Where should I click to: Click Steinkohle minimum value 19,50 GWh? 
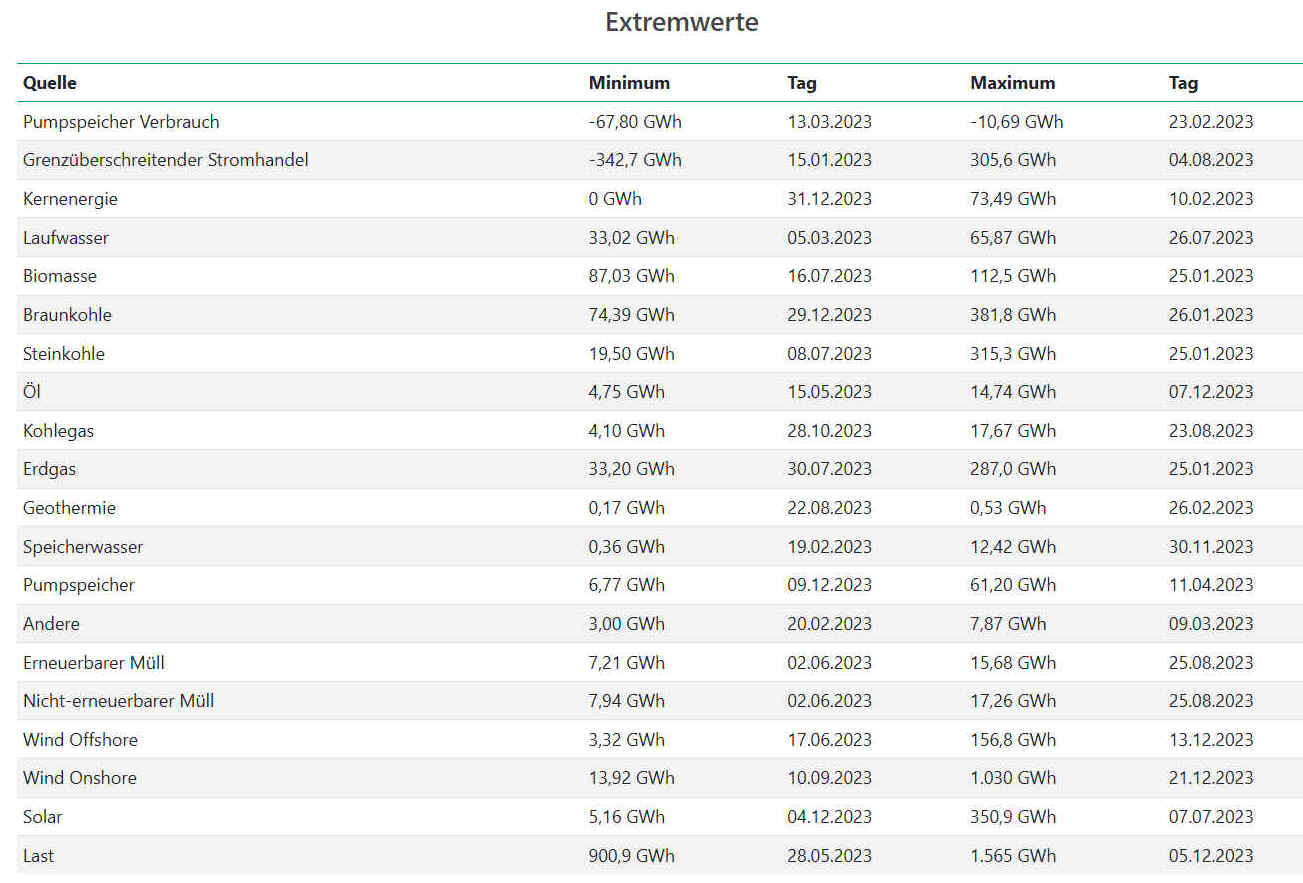(631, 354)
